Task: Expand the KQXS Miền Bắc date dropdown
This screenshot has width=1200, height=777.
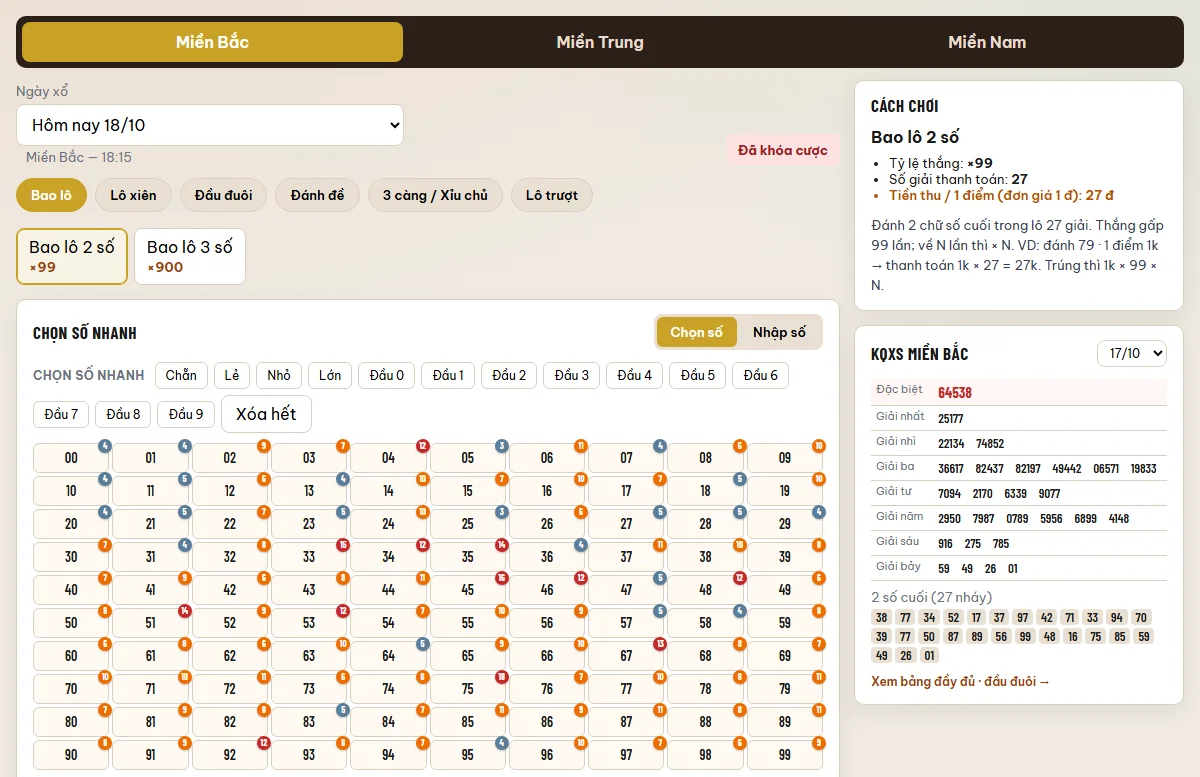Action: (x=1132, y=353)
